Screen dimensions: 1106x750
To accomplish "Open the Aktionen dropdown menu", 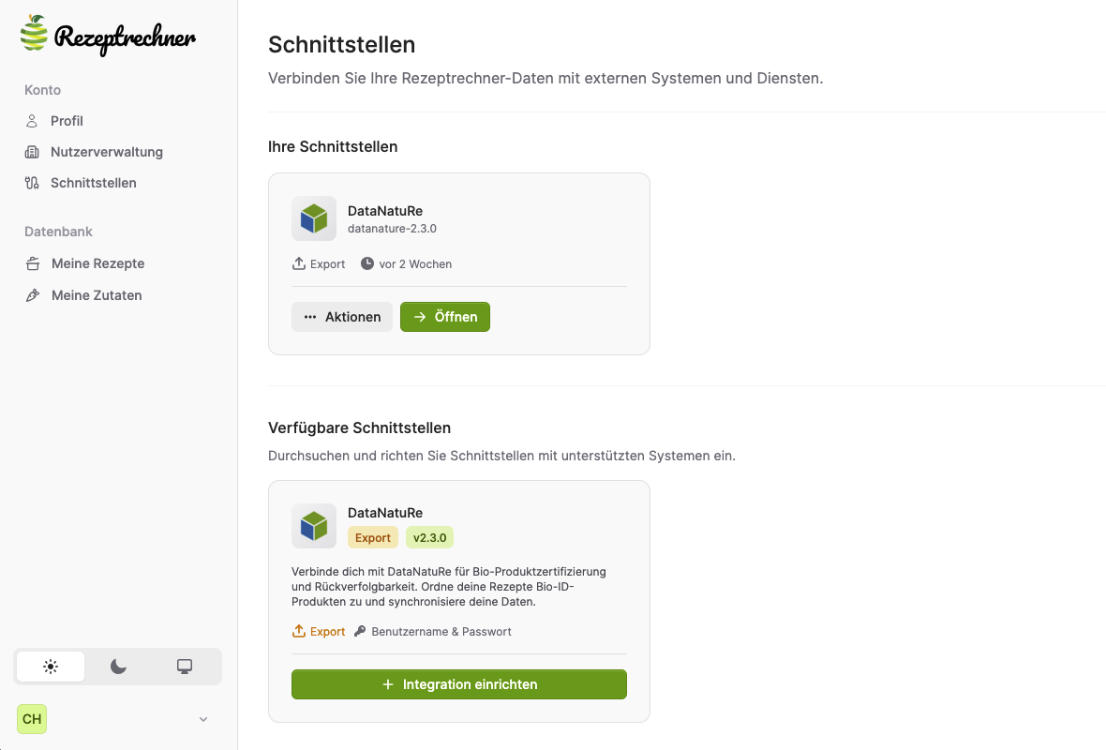I will (342, 316).
